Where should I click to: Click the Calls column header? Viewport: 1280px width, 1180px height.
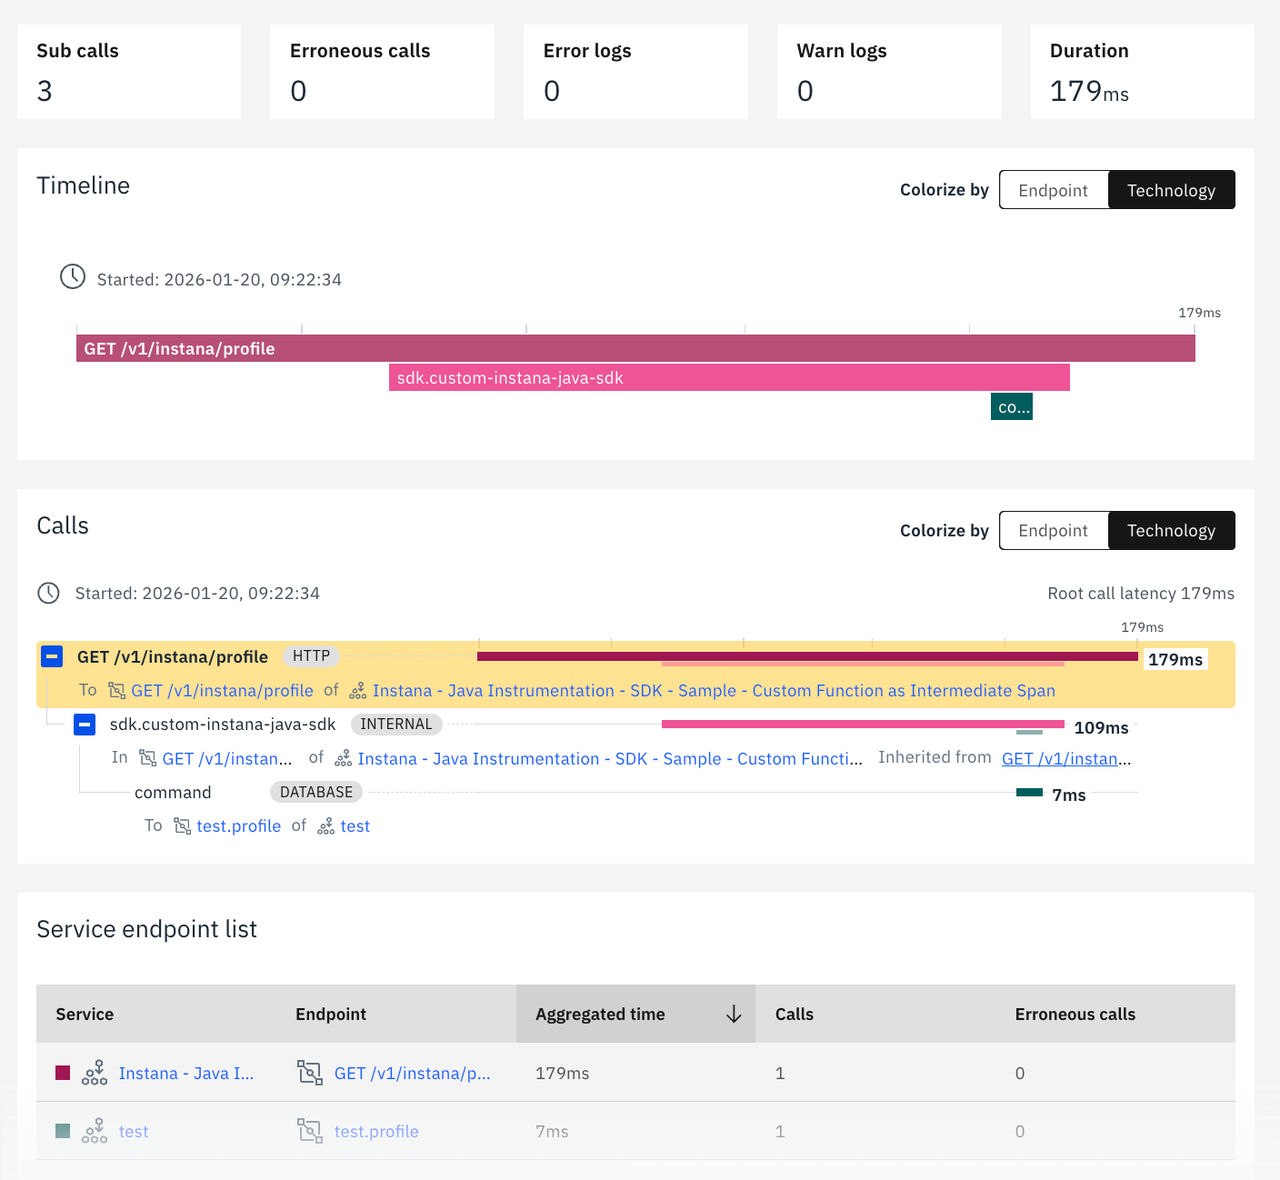click(x=794, y=1014)
